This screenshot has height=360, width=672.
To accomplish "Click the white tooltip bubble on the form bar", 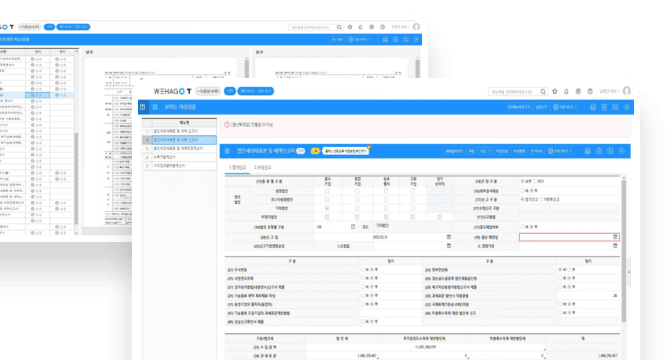I will pyautogui.click(x=345, y=151).
